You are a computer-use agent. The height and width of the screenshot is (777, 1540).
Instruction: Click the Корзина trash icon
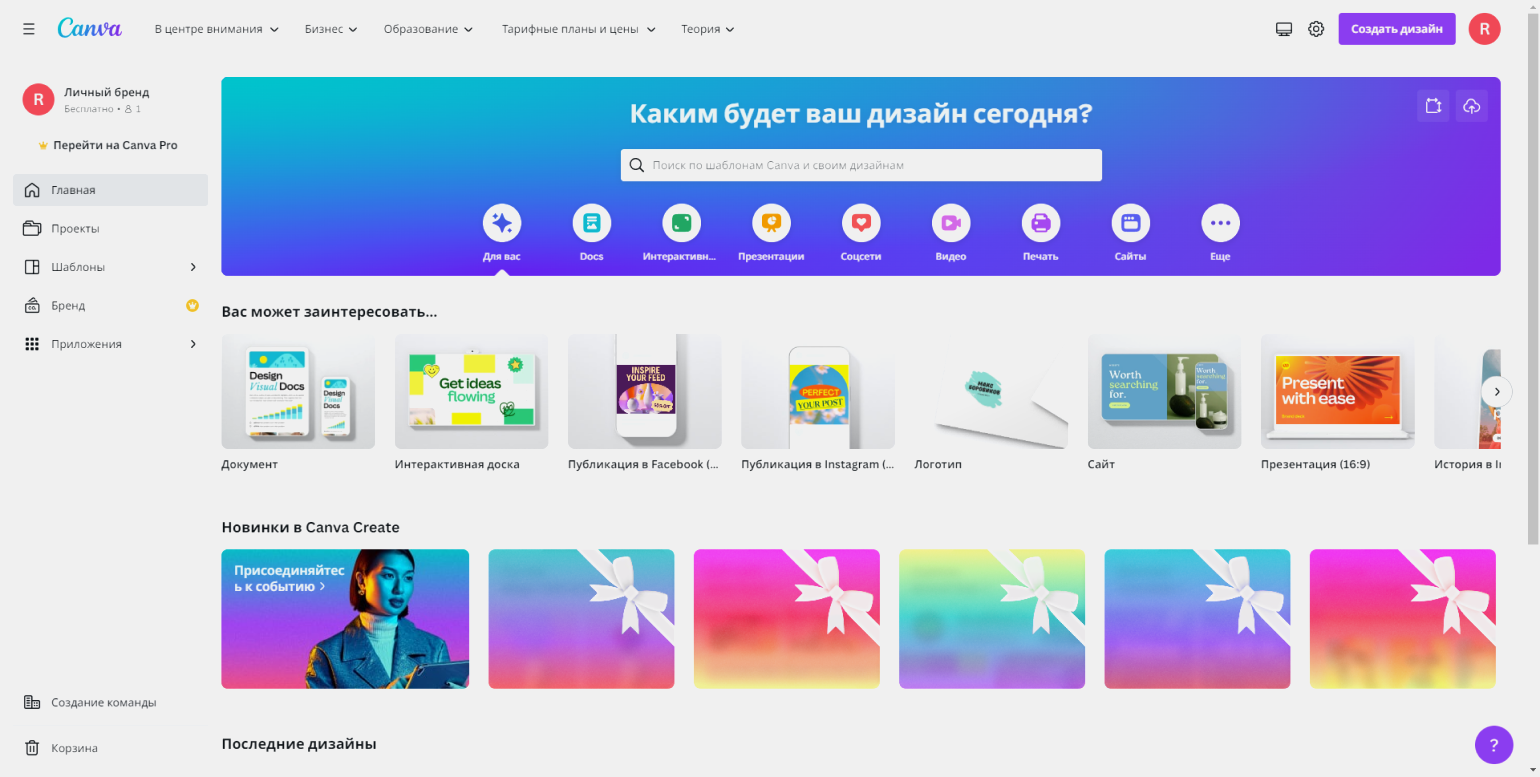pyautogui.click(x=32, y=748)
